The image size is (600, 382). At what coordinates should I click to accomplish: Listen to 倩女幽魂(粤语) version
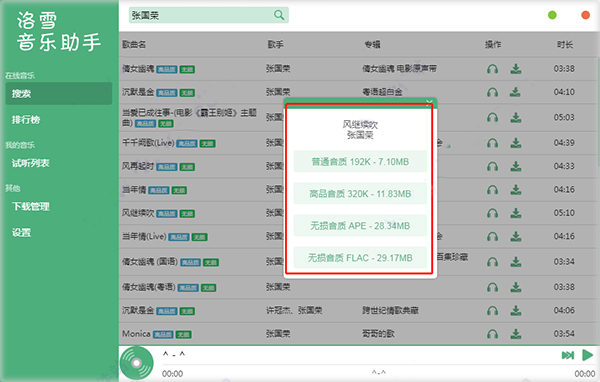pyautogui.click(x=492, y=287)
